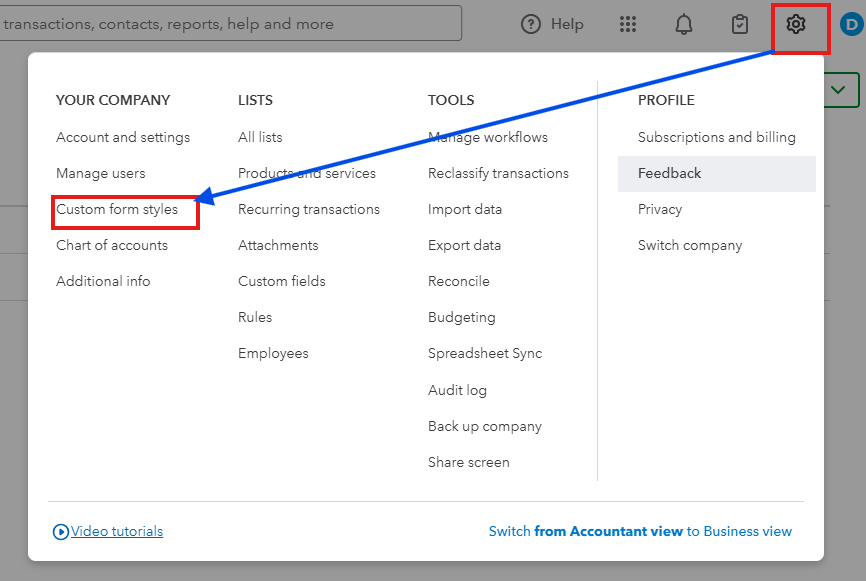Open Reclassify transactions tool
The width and height of the screenshot is (866, 581).
(498, 174)
